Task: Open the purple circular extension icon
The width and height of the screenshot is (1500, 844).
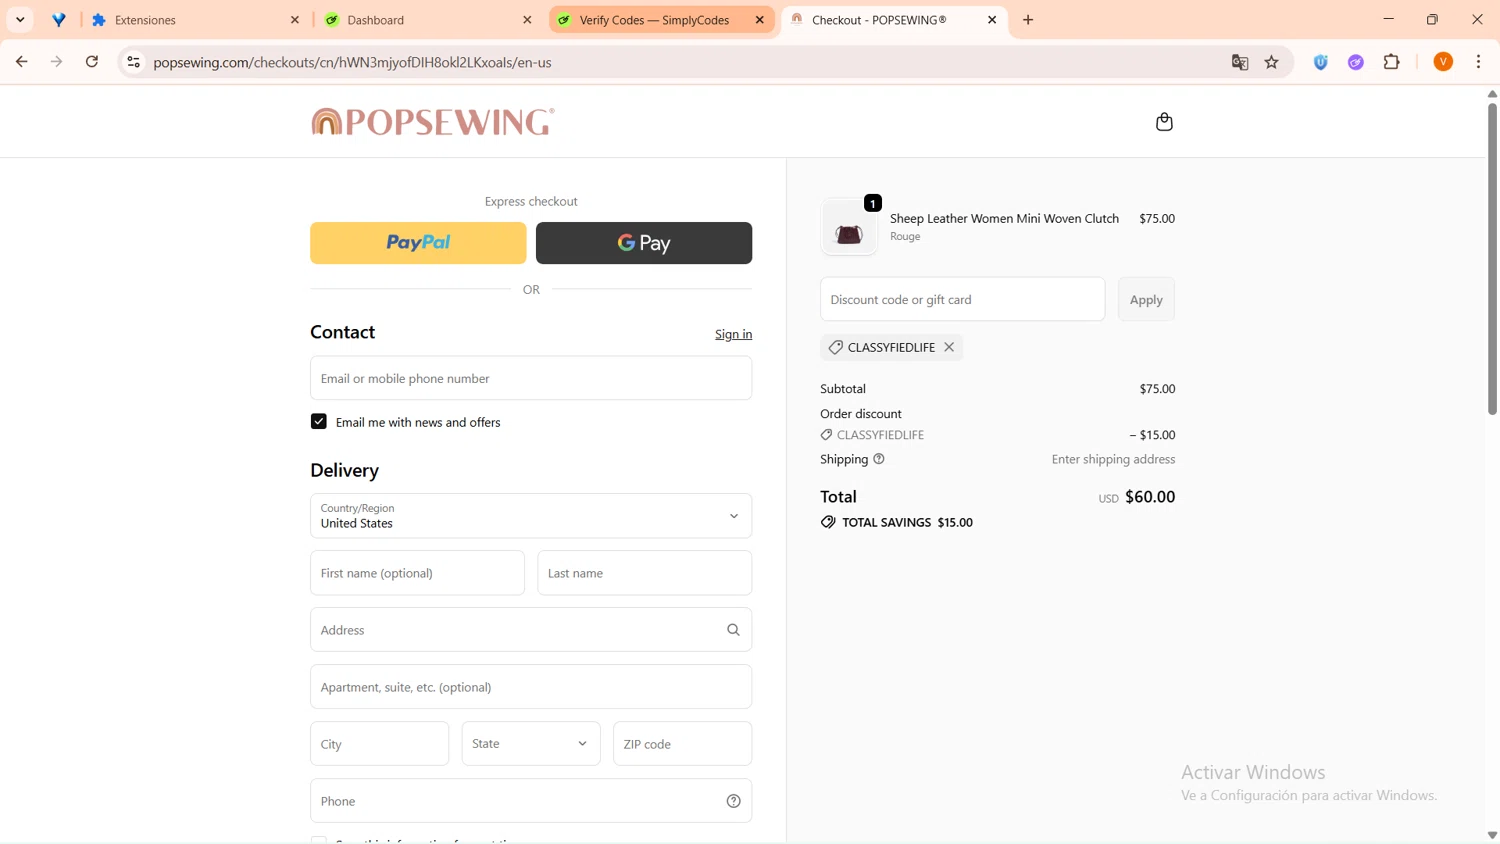Action: (1356, 62)
